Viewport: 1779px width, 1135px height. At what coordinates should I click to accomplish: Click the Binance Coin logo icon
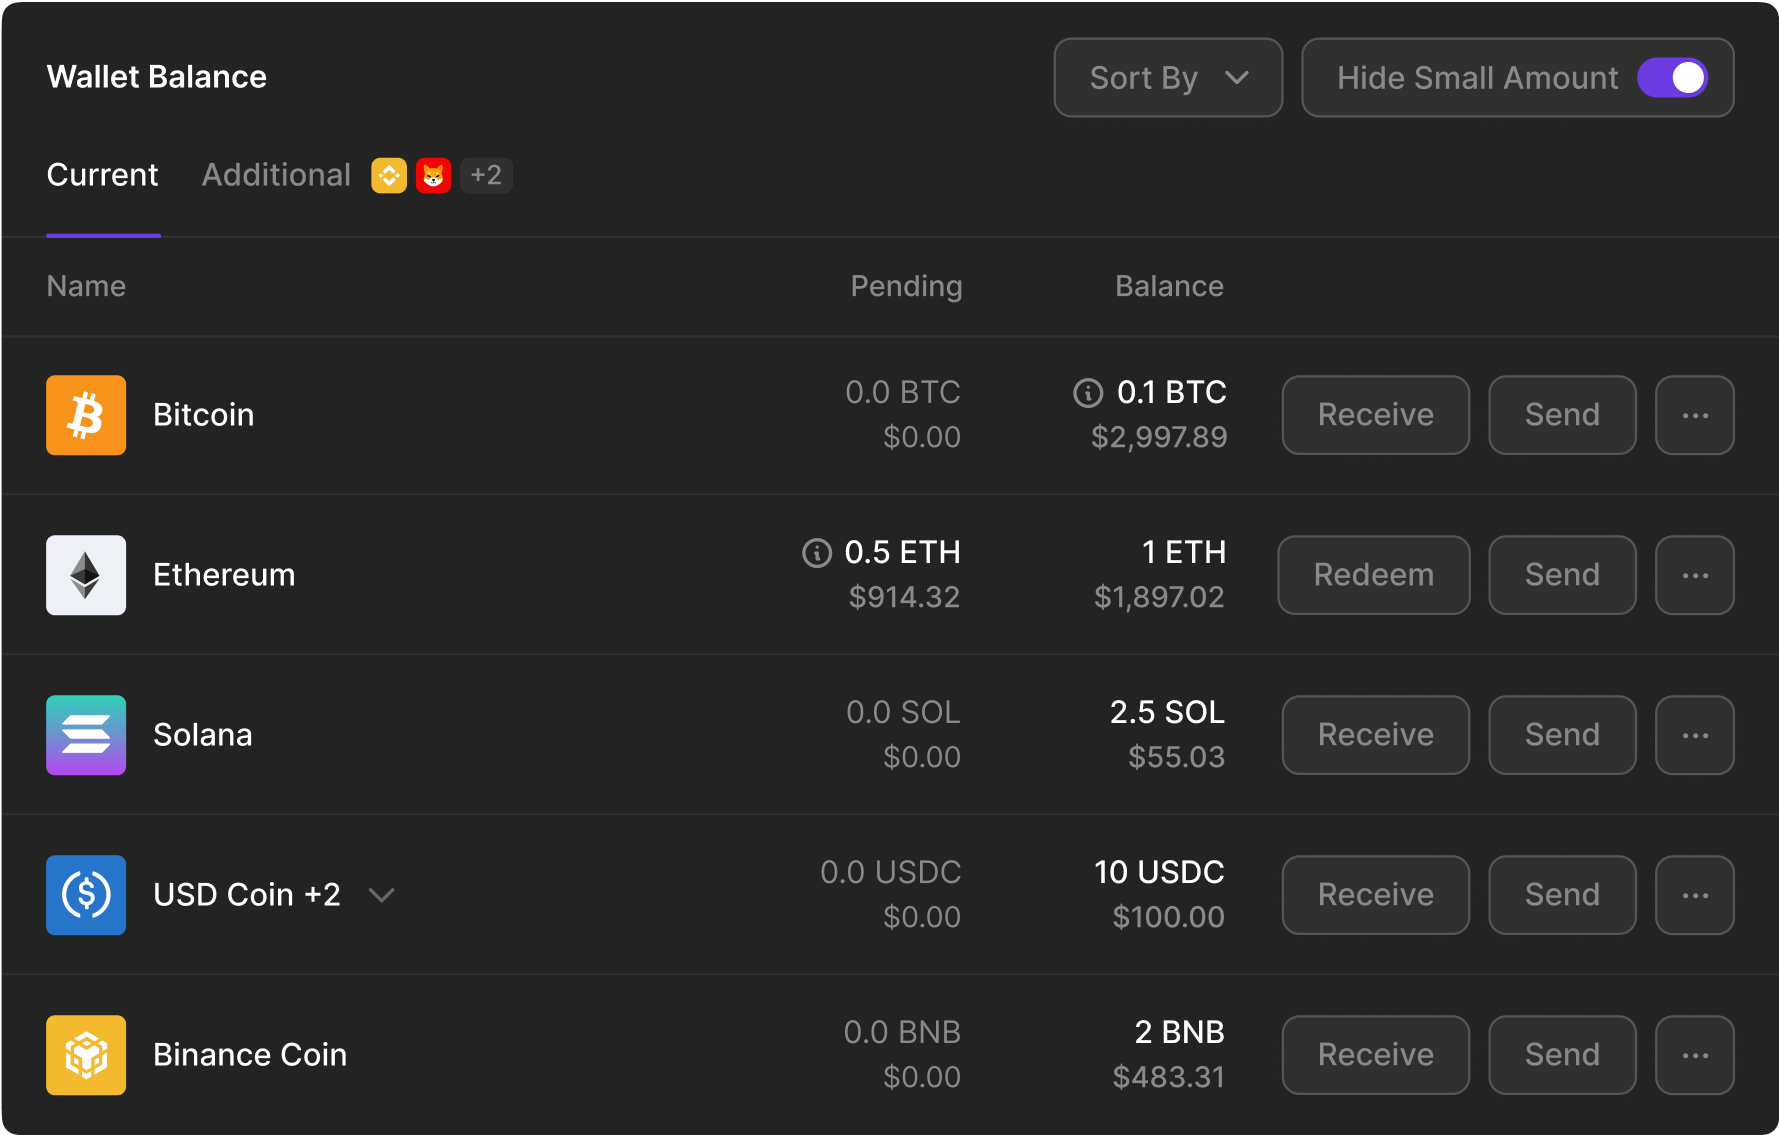click(86, 1055)
